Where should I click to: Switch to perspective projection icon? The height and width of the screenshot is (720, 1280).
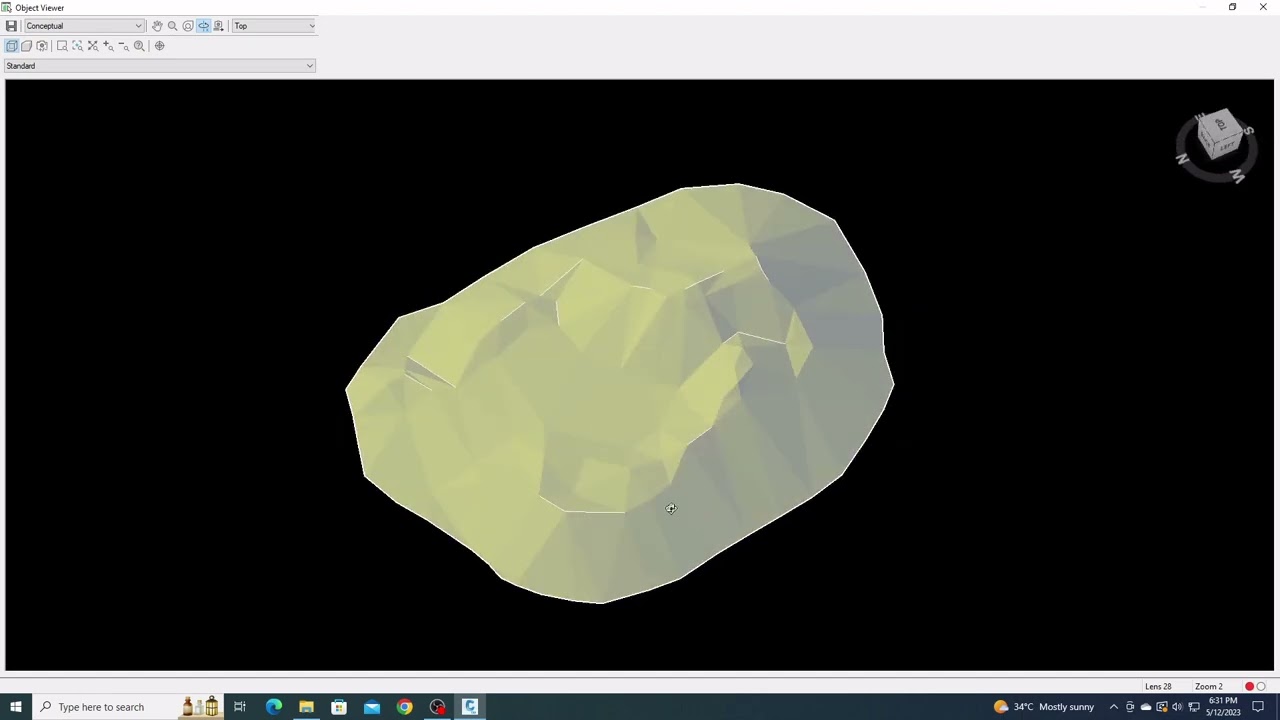click(x=26, y=46)
